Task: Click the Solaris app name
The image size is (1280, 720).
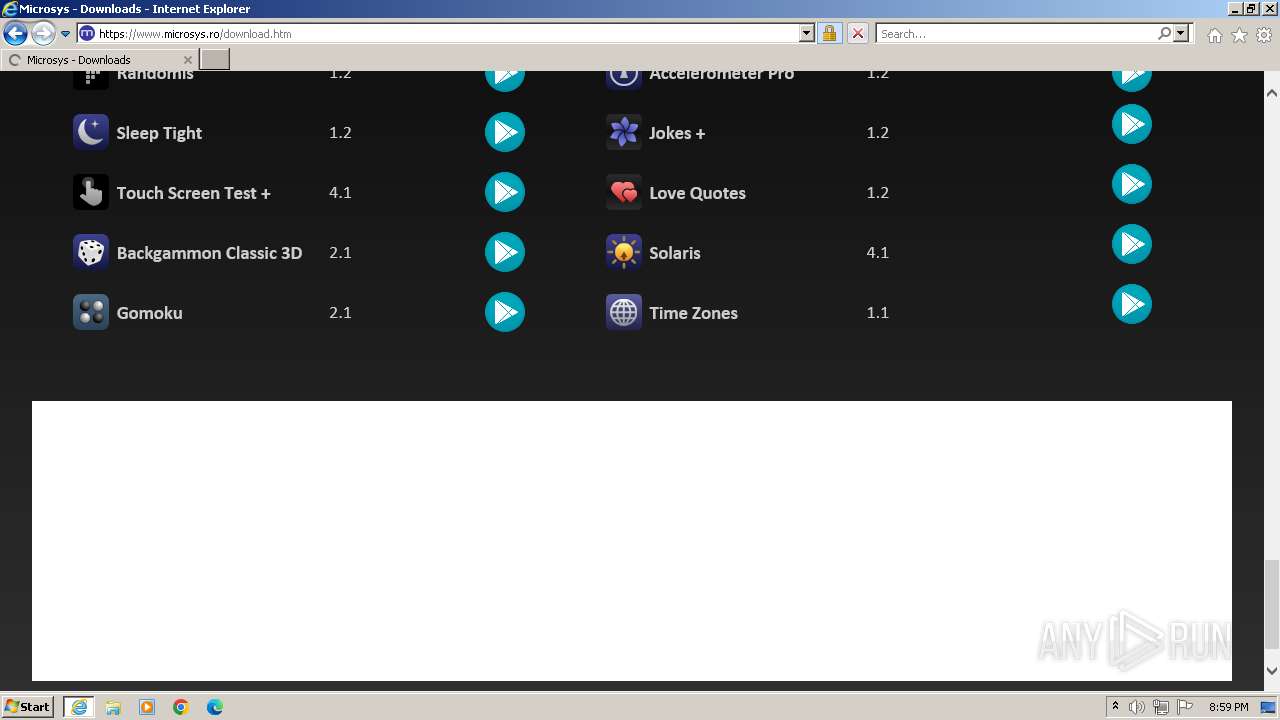Action: [675, 253]
